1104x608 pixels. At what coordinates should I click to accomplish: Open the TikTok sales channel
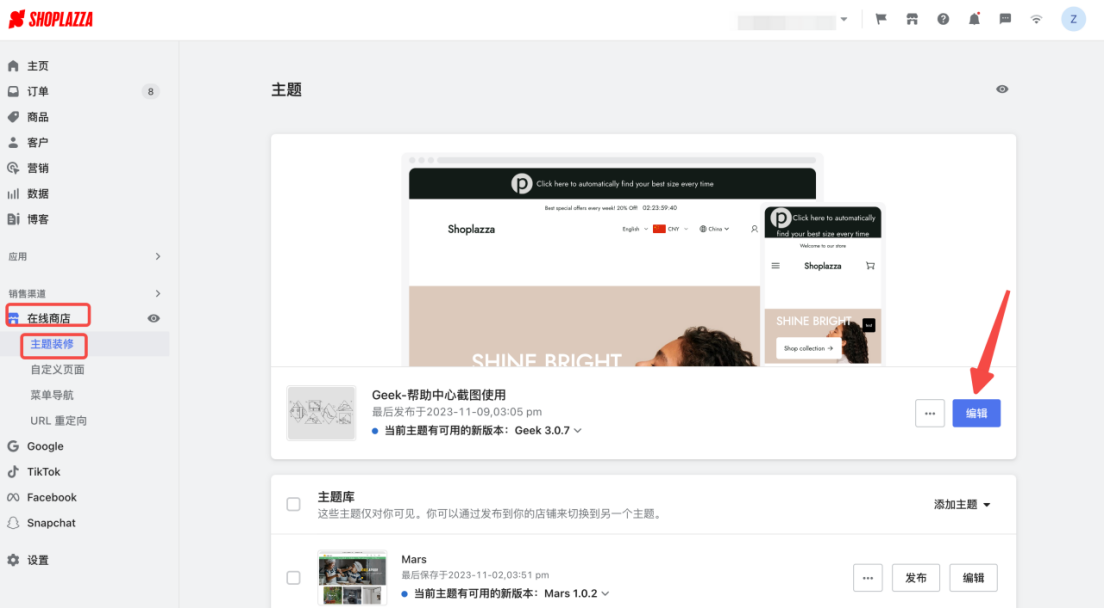click(44, 471)
